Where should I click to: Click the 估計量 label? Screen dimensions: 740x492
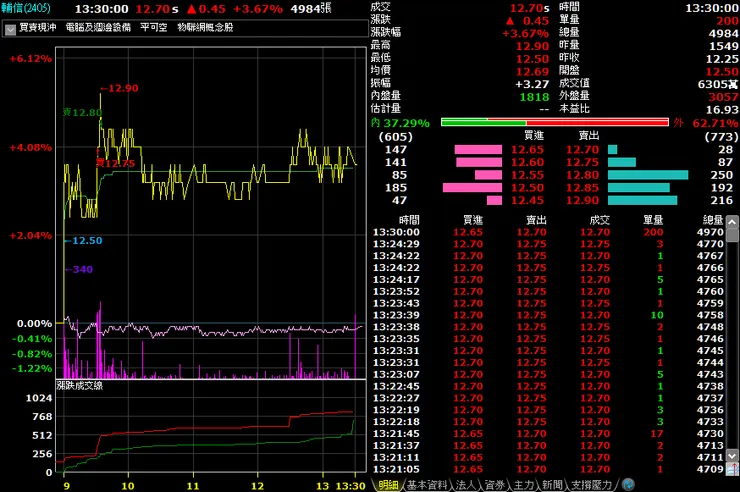386,108
